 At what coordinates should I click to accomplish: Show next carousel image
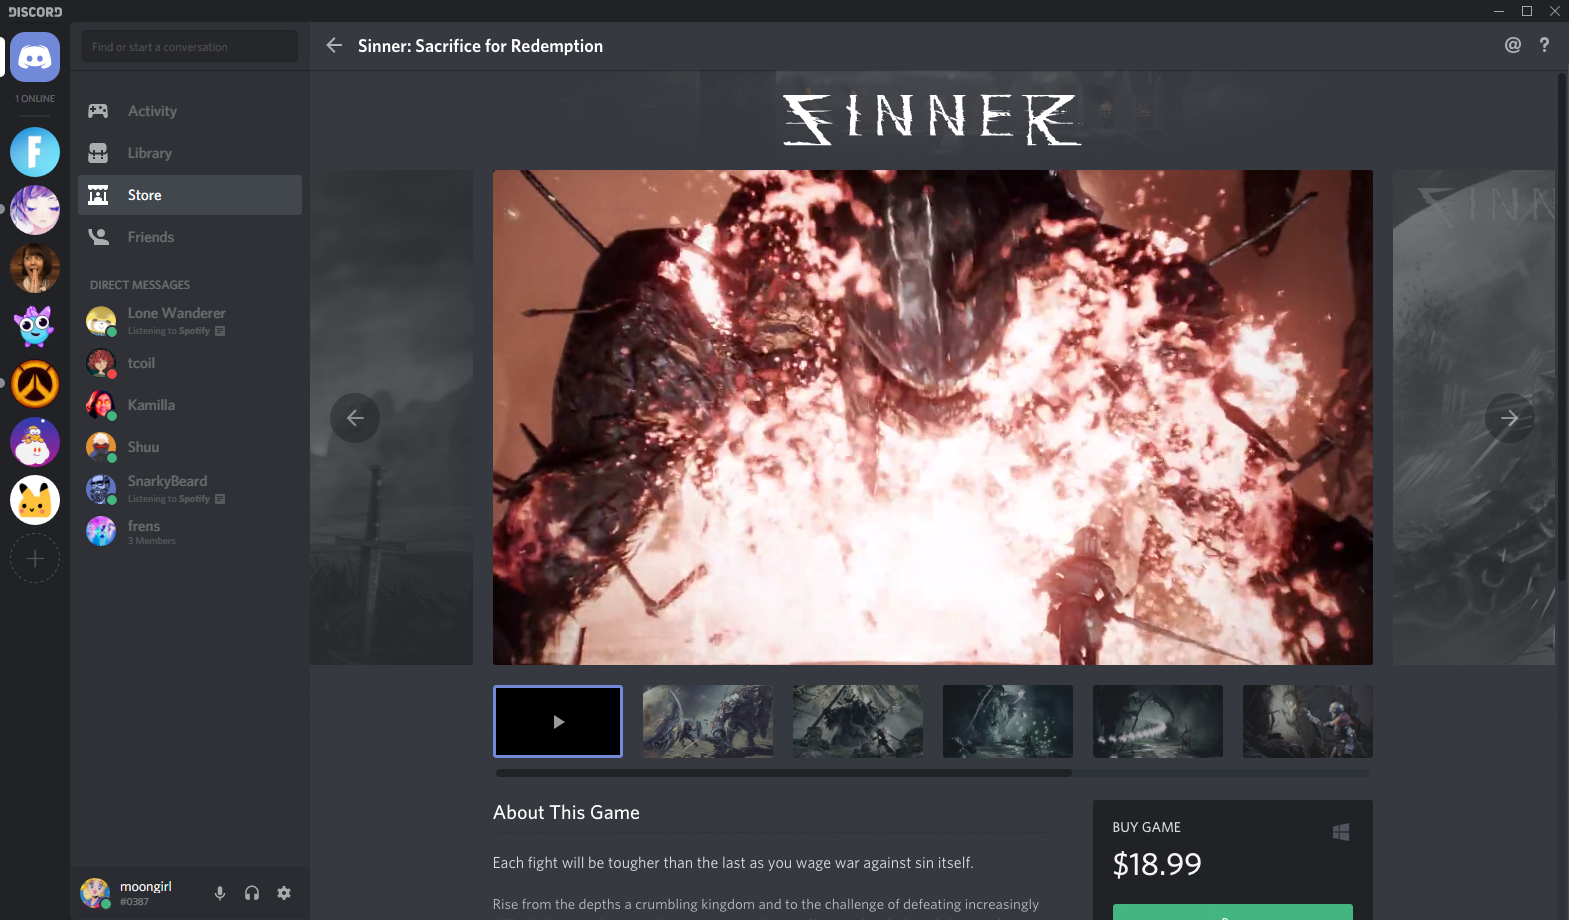point(1509,418)
